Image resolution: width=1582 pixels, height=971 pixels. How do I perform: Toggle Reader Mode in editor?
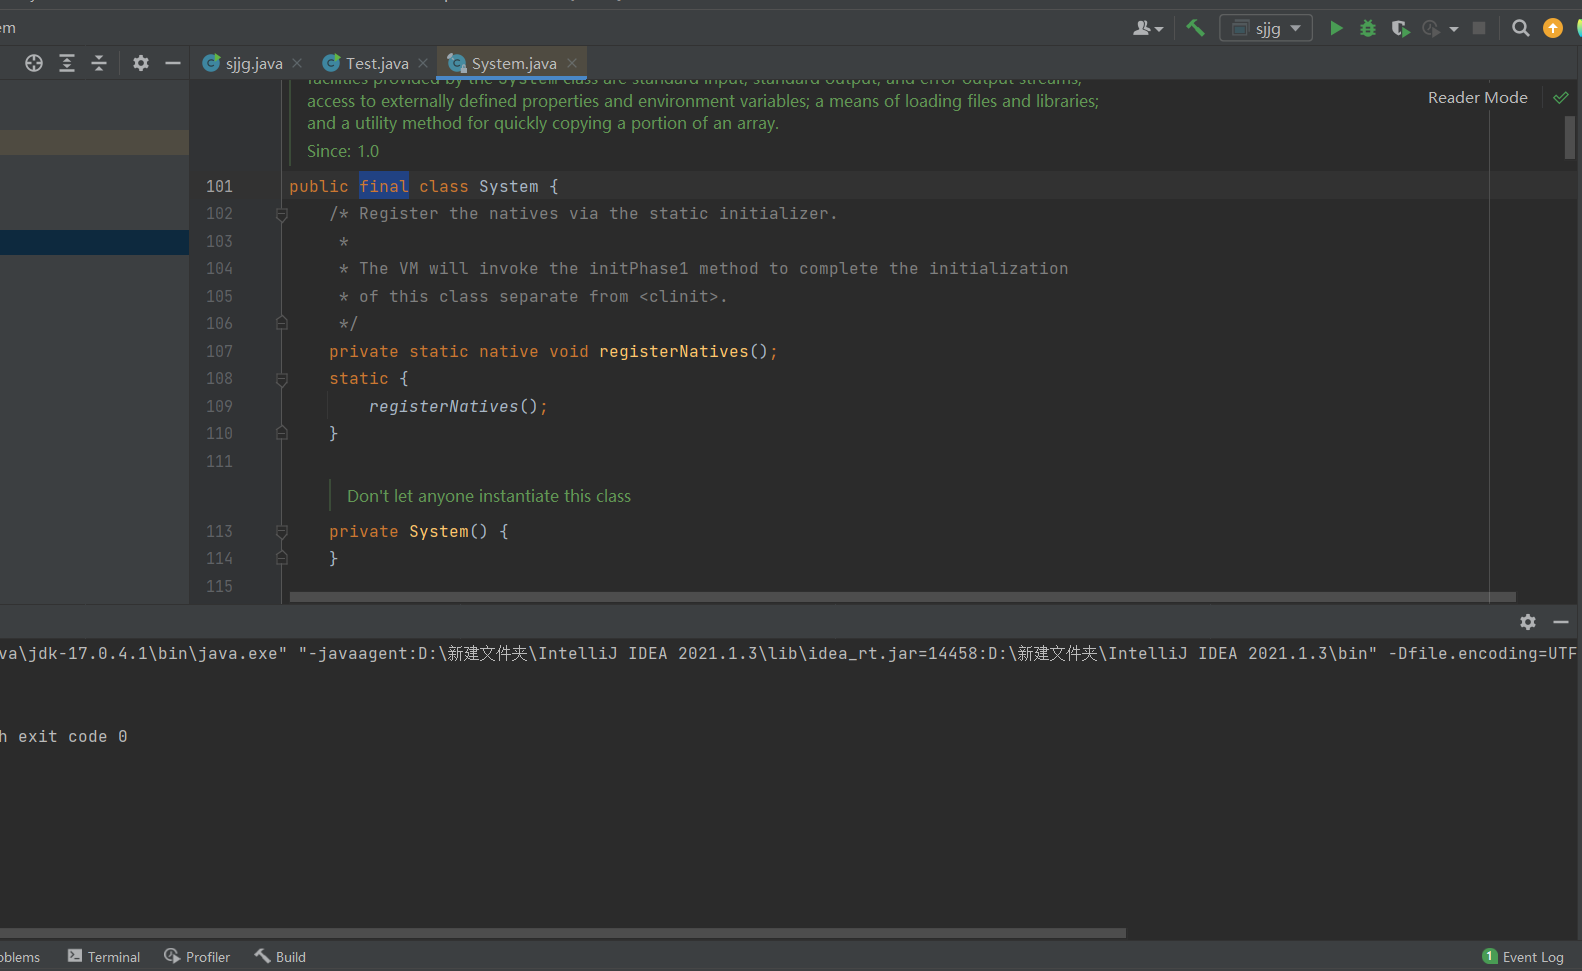(1477, 97)
